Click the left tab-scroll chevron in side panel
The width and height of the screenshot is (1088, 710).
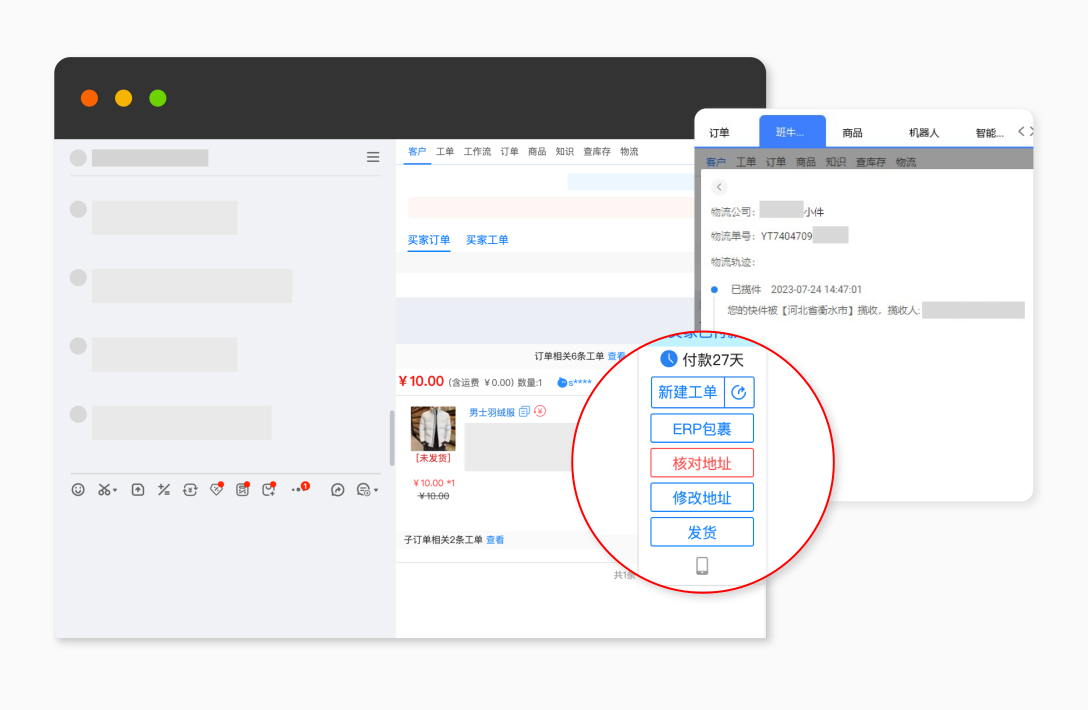click(1021, 131)
